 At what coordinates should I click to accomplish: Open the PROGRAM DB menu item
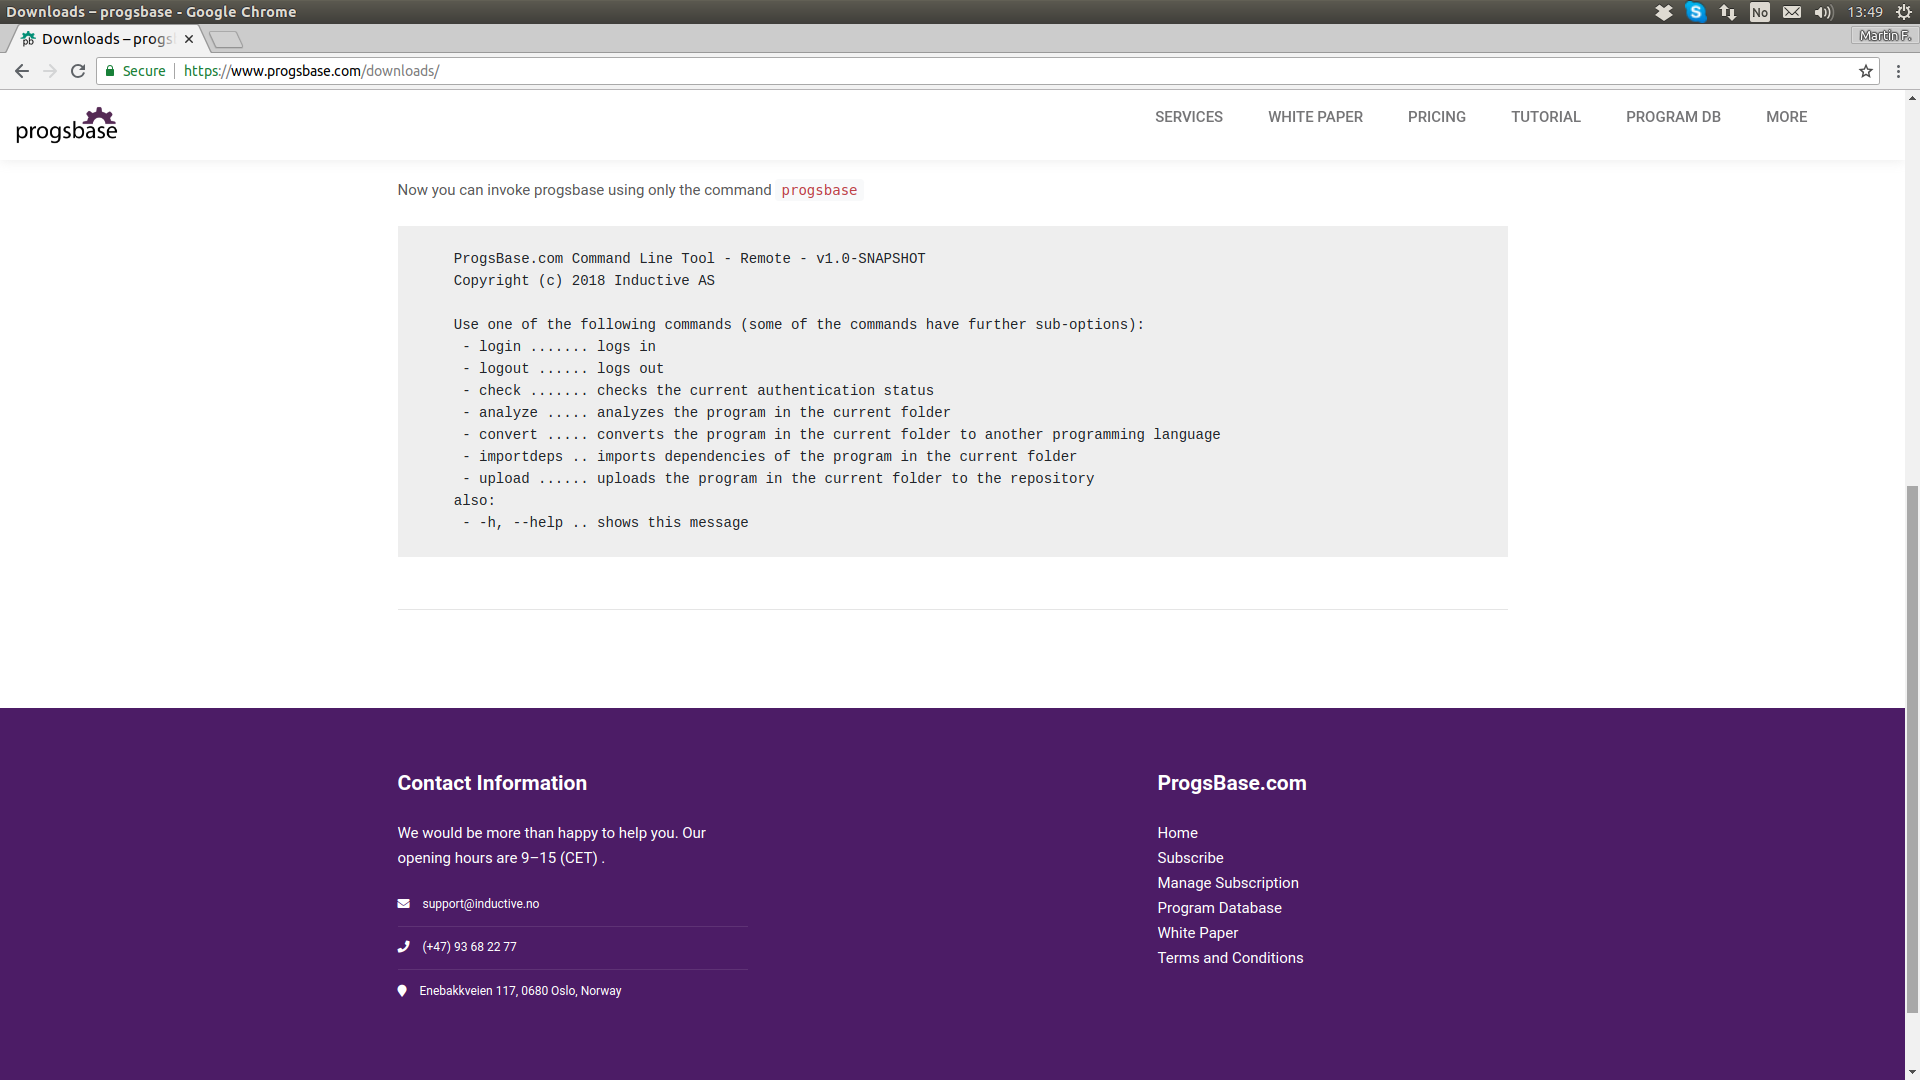(x=1673, y=117)
